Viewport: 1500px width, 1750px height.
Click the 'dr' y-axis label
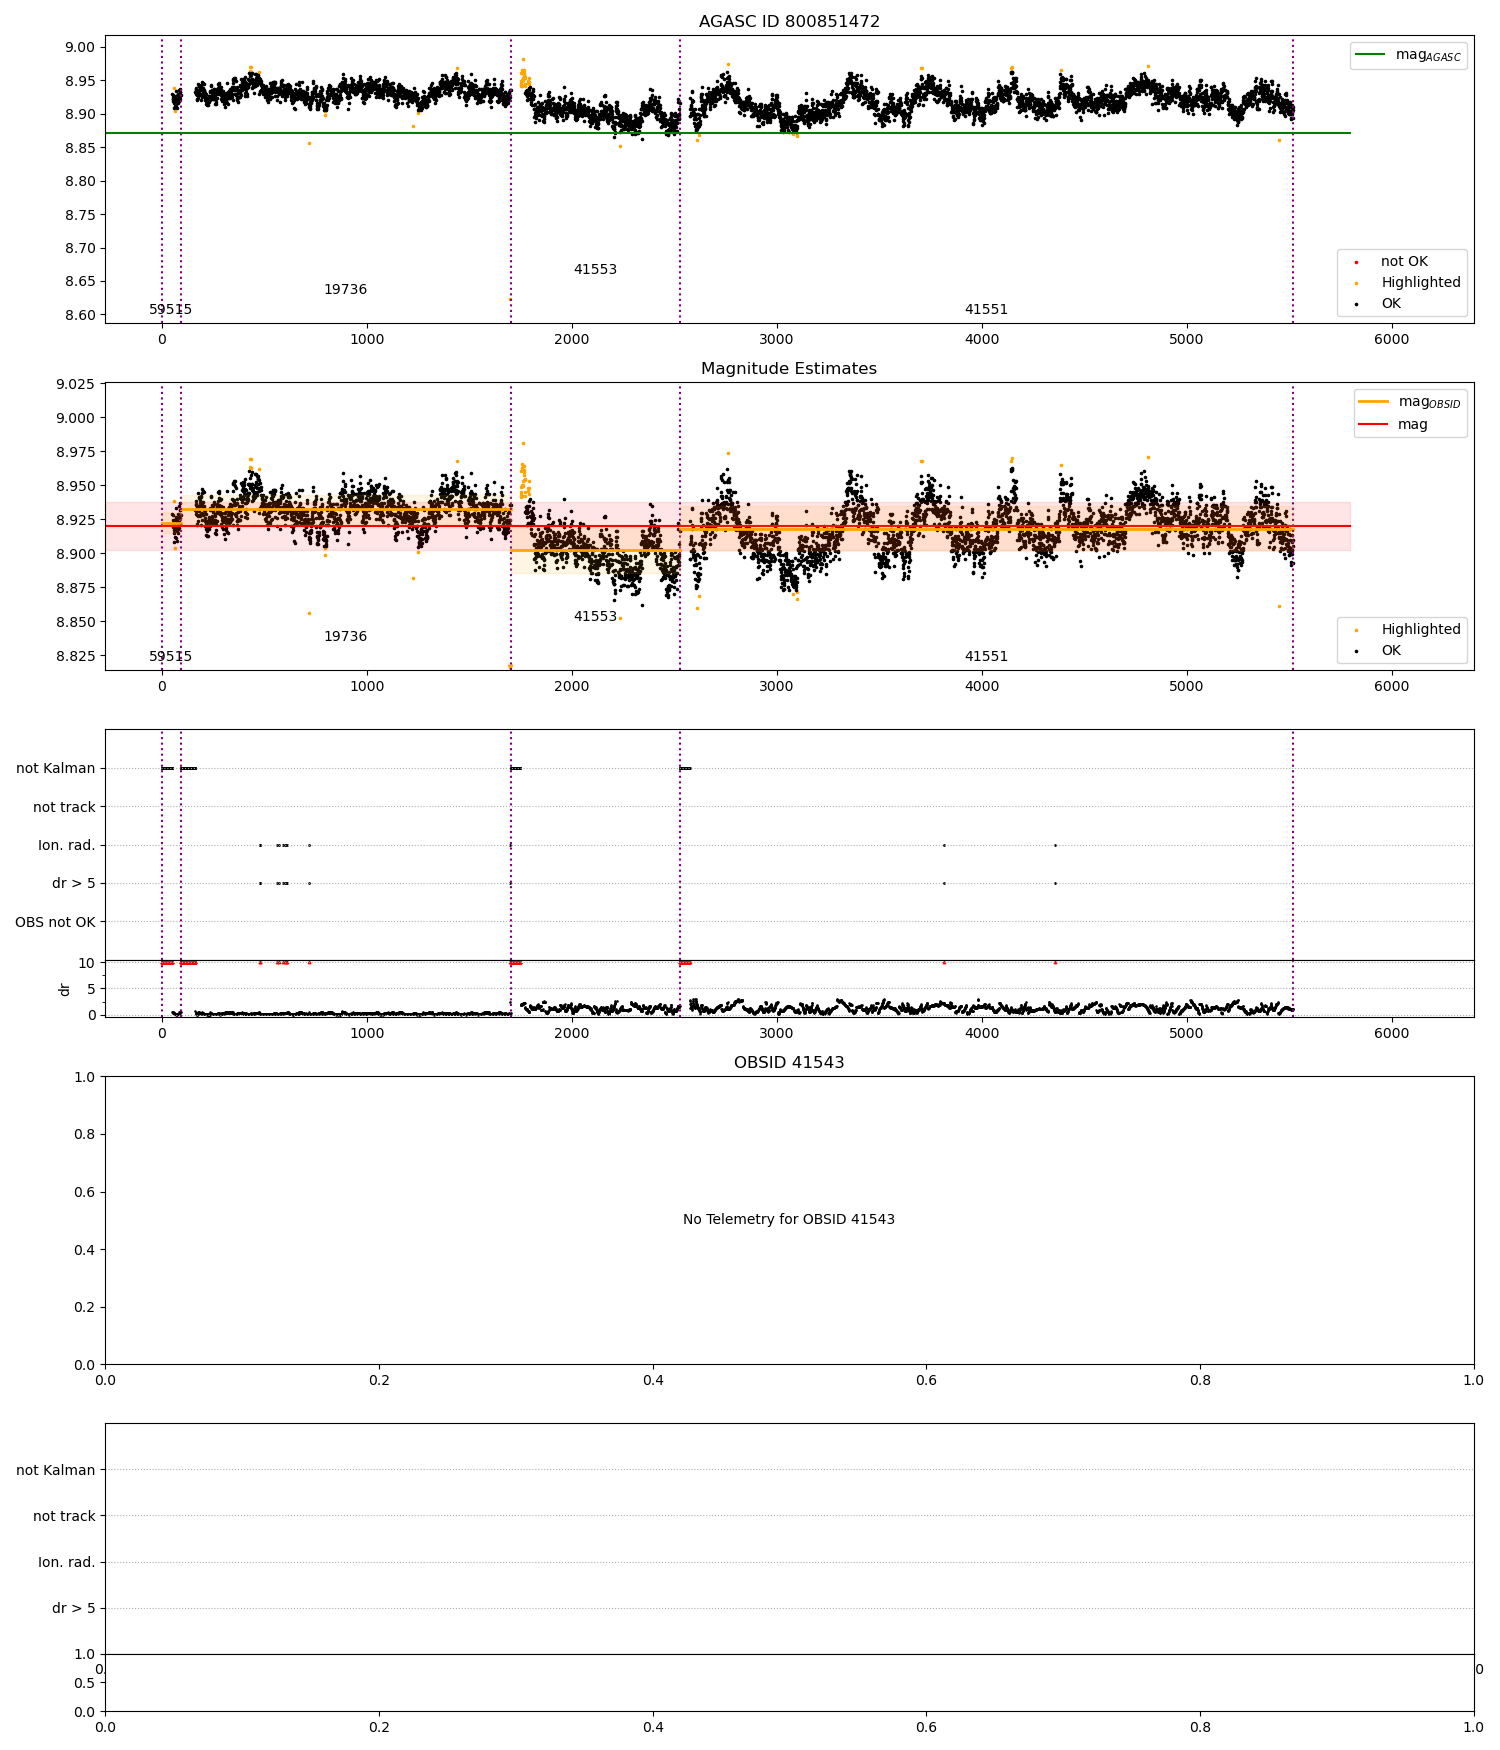65,989
